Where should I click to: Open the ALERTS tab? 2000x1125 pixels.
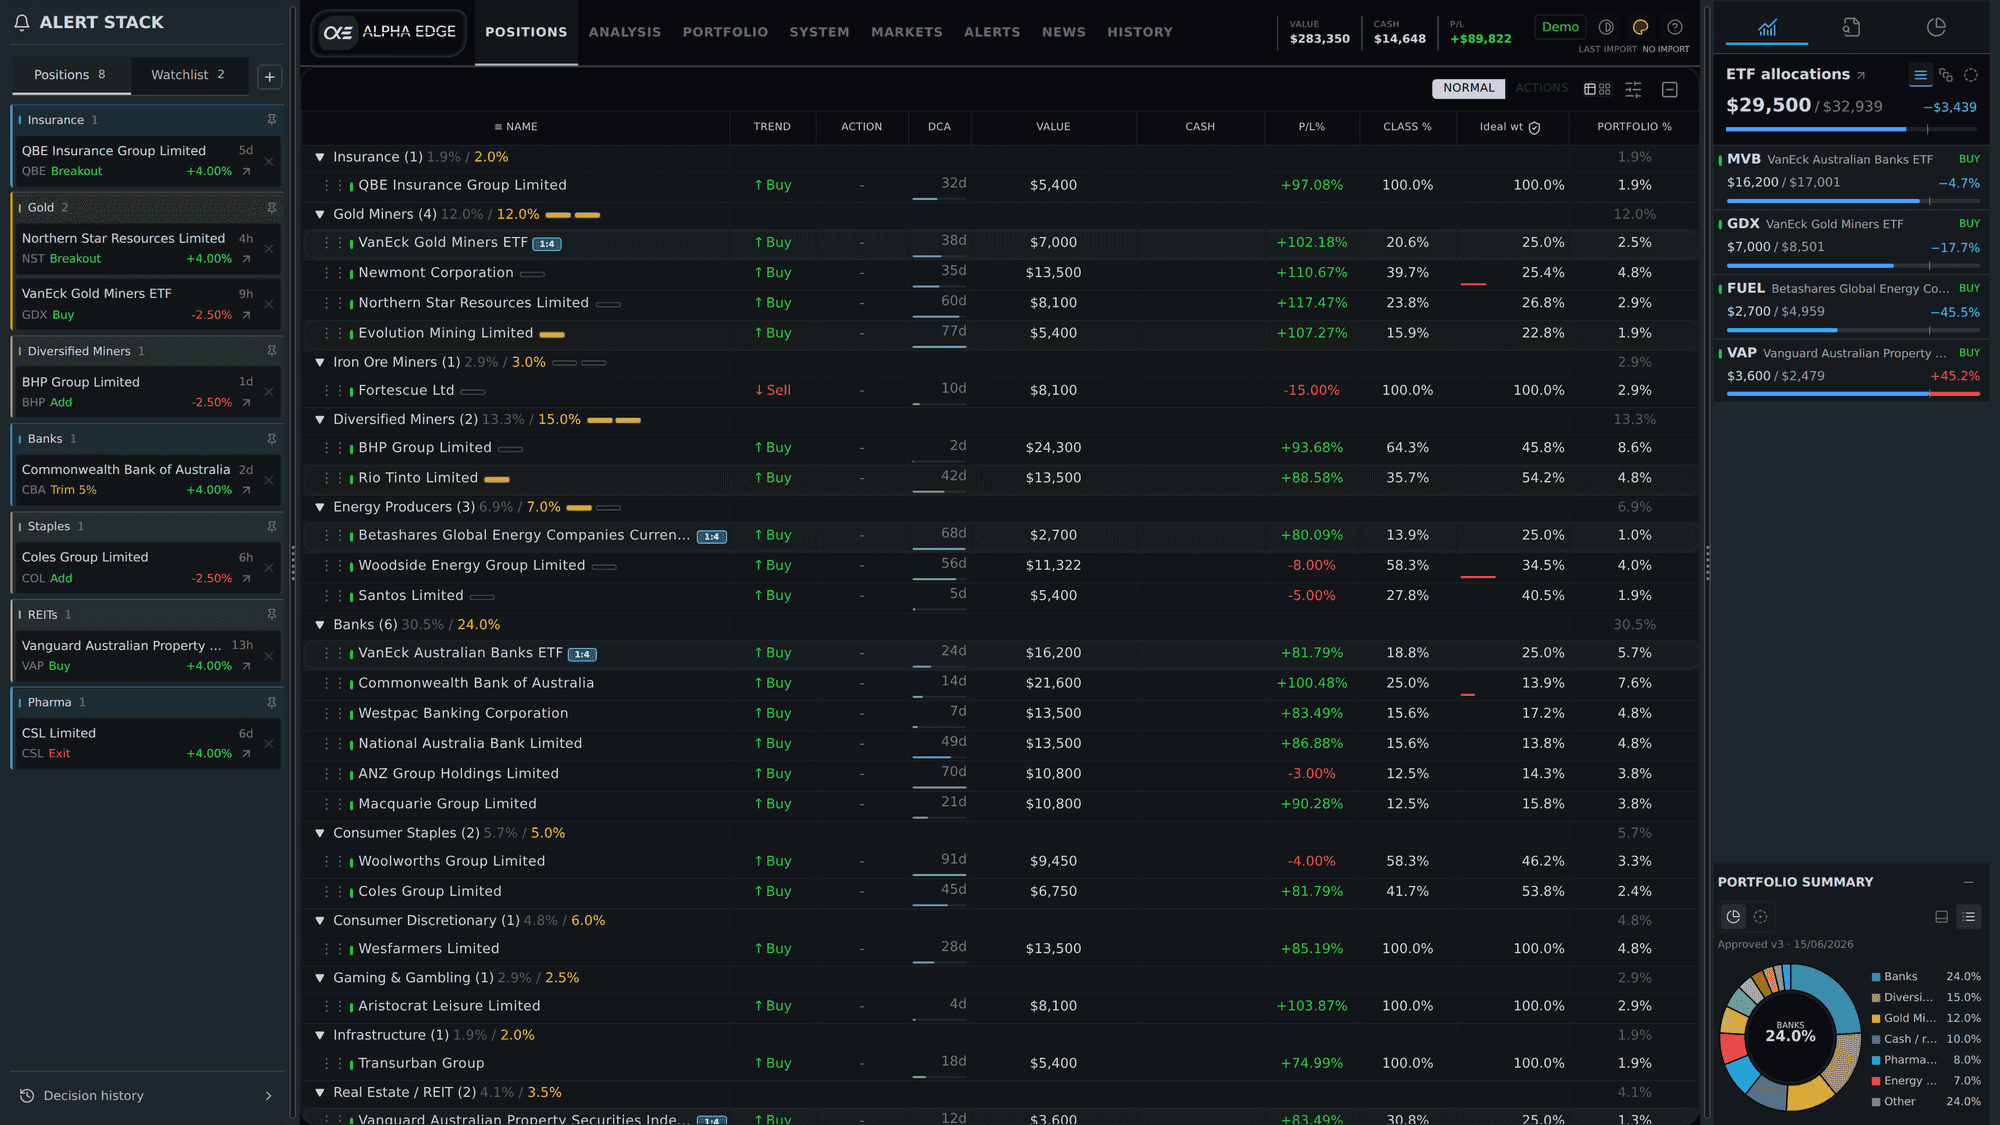[992, 32]
